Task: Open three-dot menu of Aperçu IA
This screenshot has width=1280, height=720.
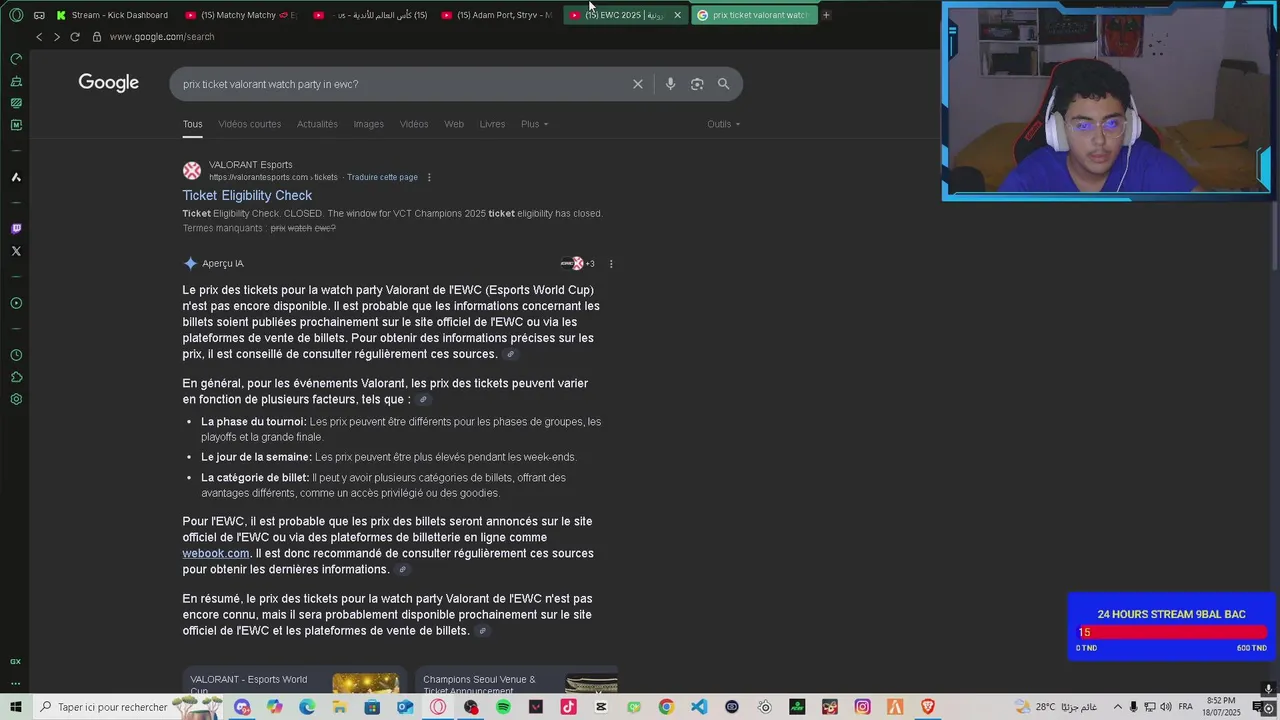Action: [x=611, y=264]
